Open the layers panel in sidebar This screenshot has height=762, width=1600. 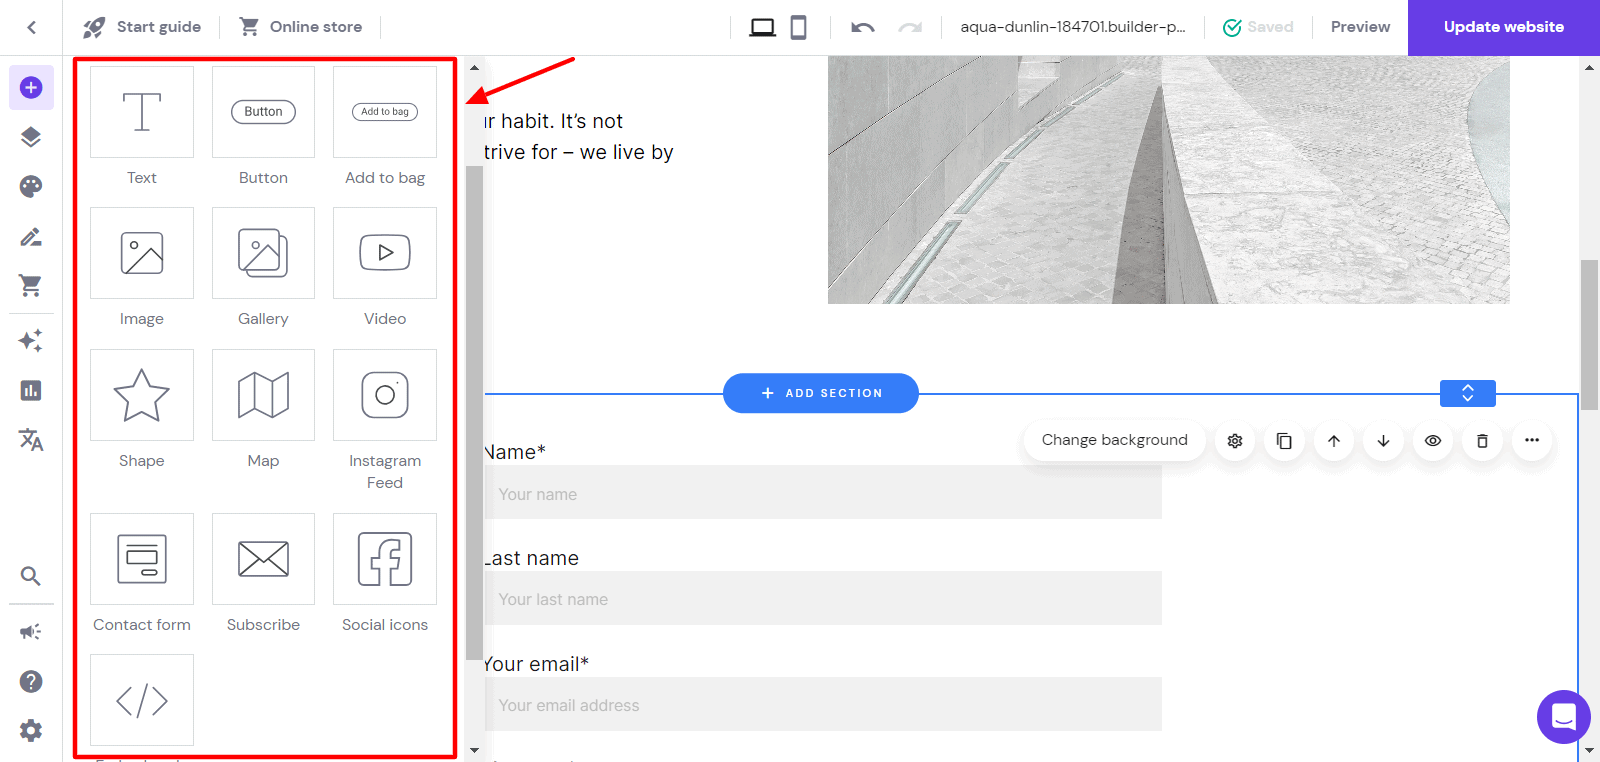31,137
